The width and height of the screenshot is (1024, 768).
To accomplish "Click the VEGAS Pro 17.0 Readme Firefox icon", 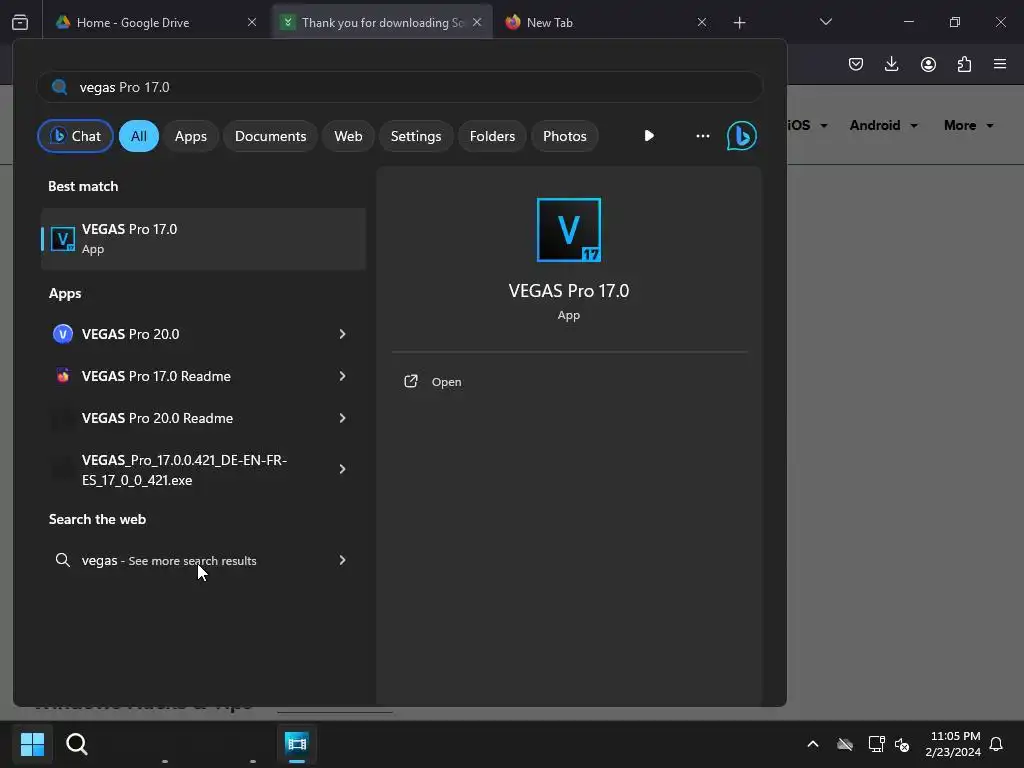I will pos(63,376).
